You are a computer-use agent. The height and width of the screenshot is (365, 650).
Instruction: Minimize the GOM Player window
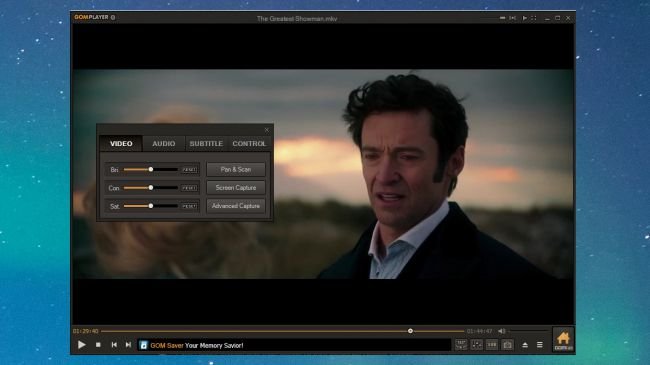coord(547,18)
